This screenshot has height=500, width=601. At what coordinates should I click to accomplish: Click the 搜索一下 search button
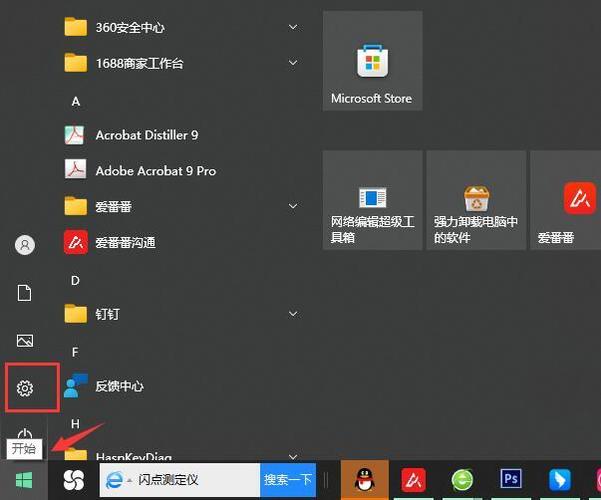pyautogui.click(x=288, y=480)
